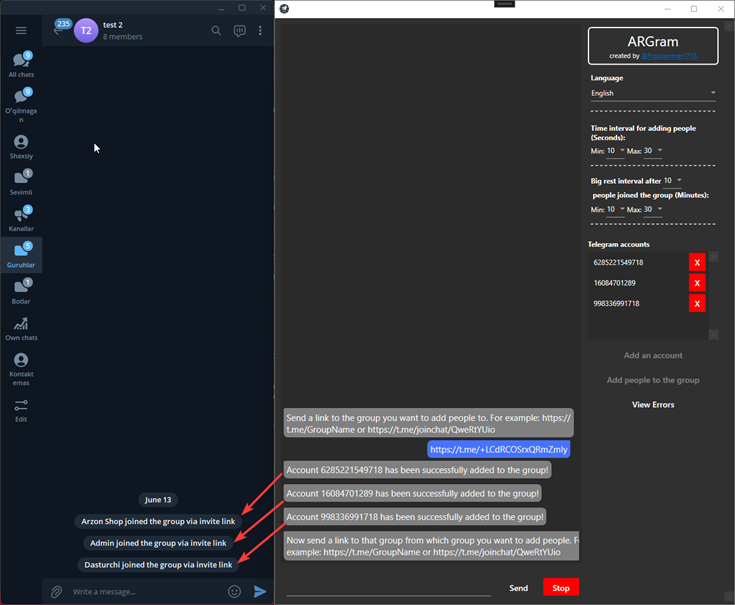Click Admin joined the group message
Image resolution: width=735 pixels, height=605 pixels.
tap(158, 543)
